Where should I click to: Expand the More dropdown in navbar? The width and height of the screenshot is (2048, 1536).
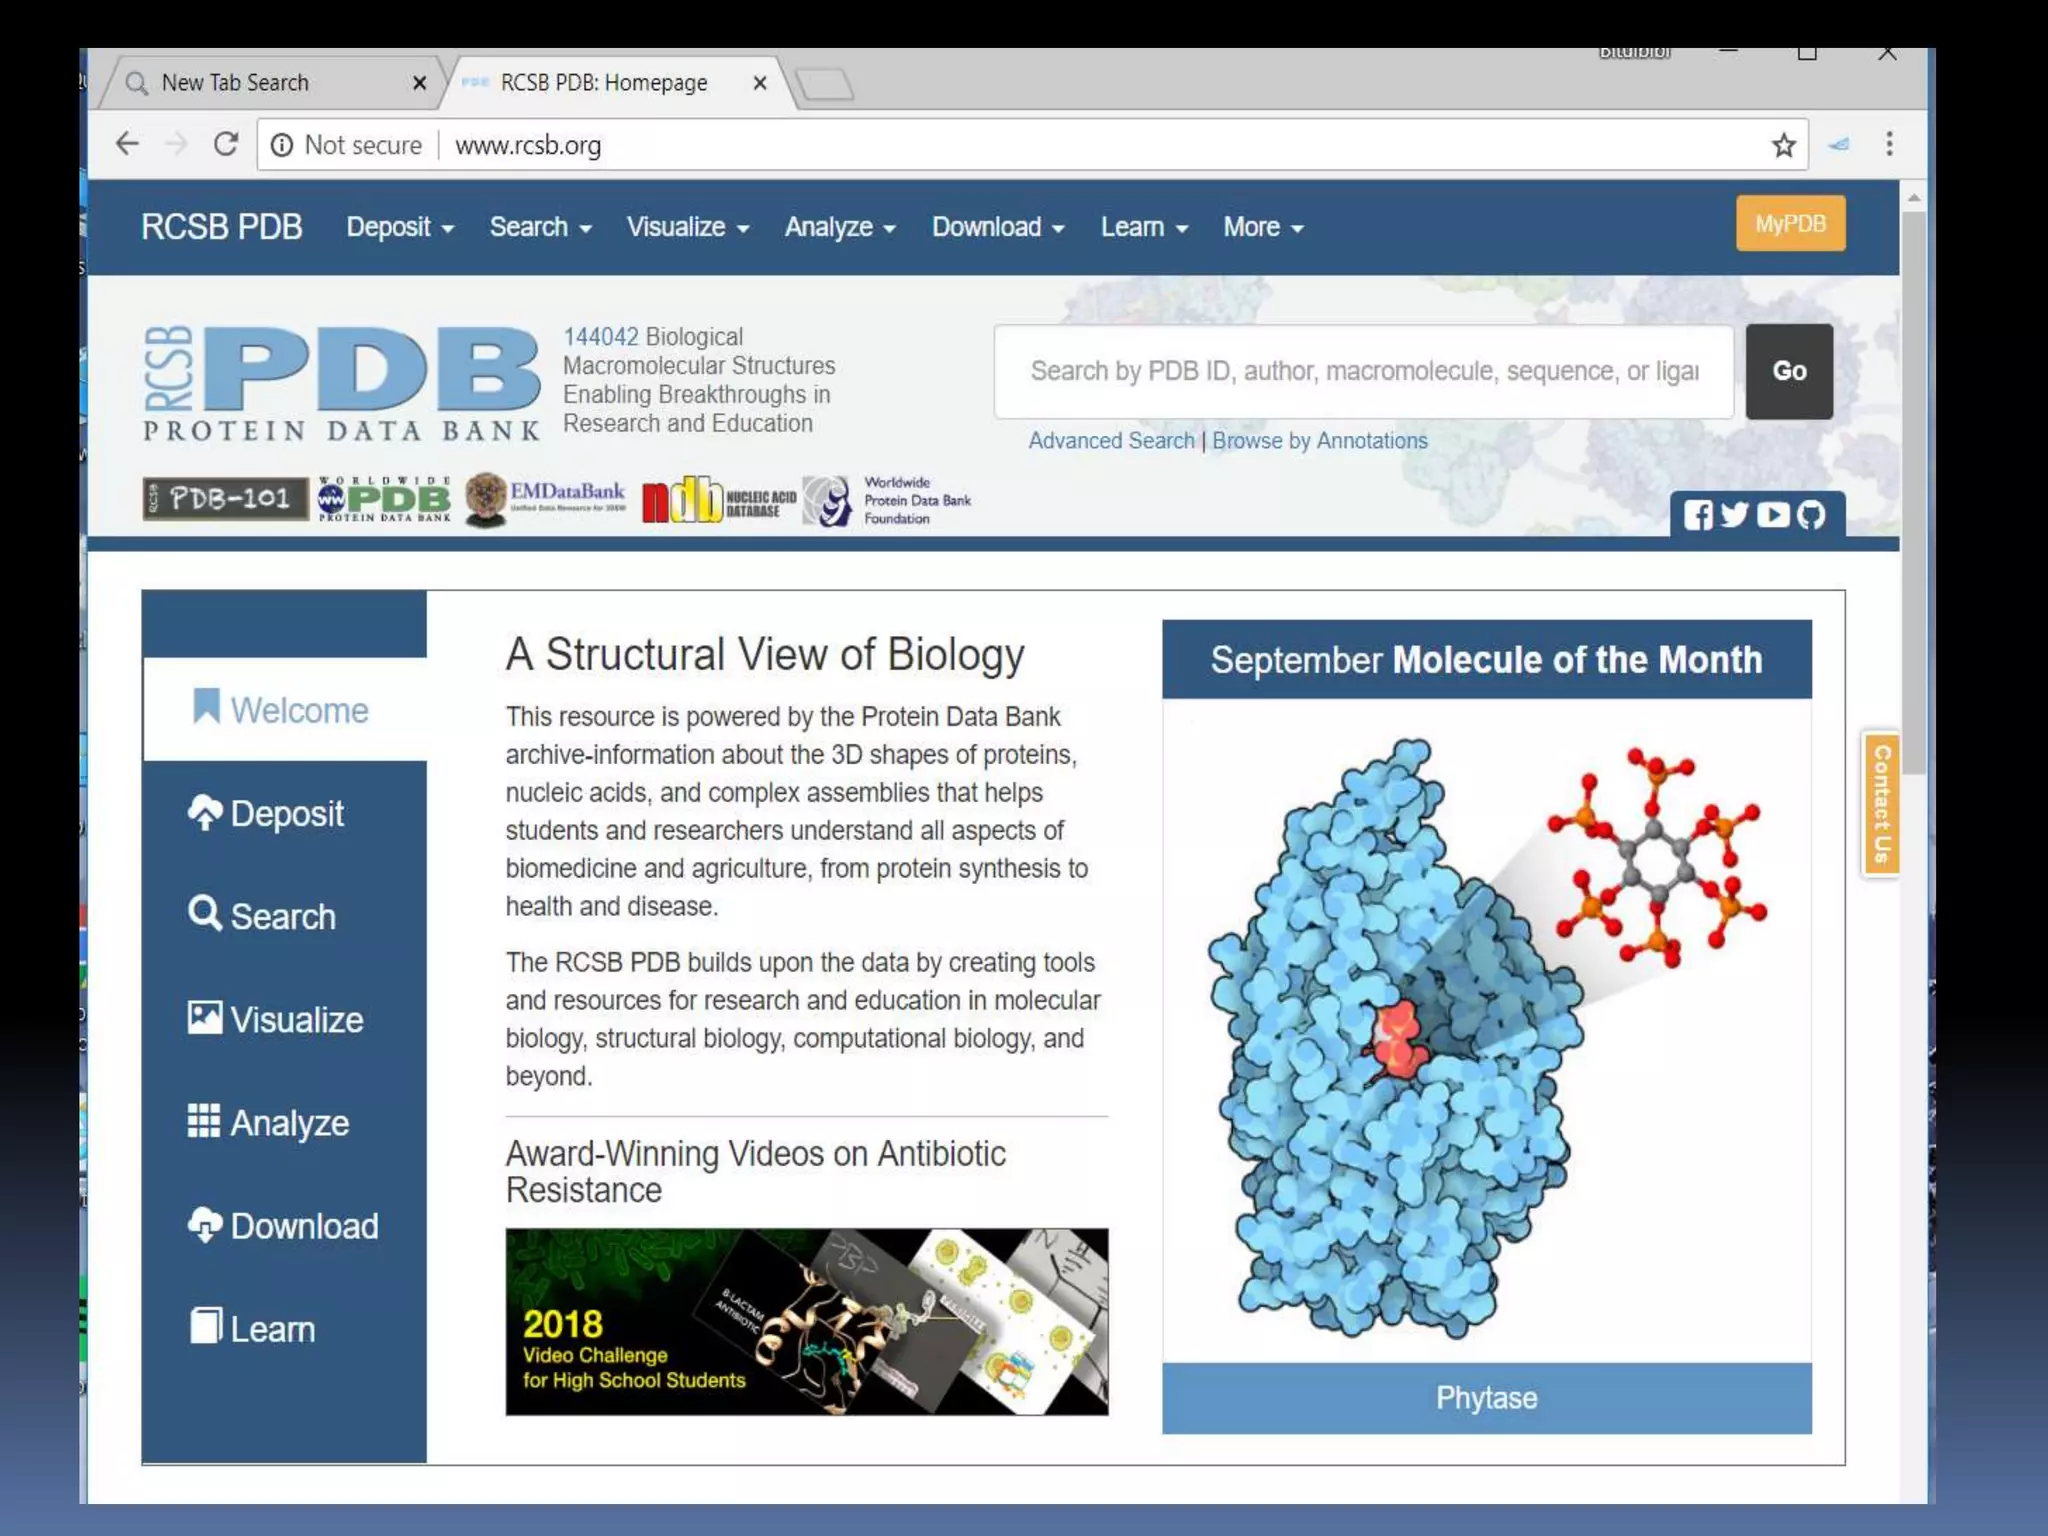click(x=1262, y=227)
